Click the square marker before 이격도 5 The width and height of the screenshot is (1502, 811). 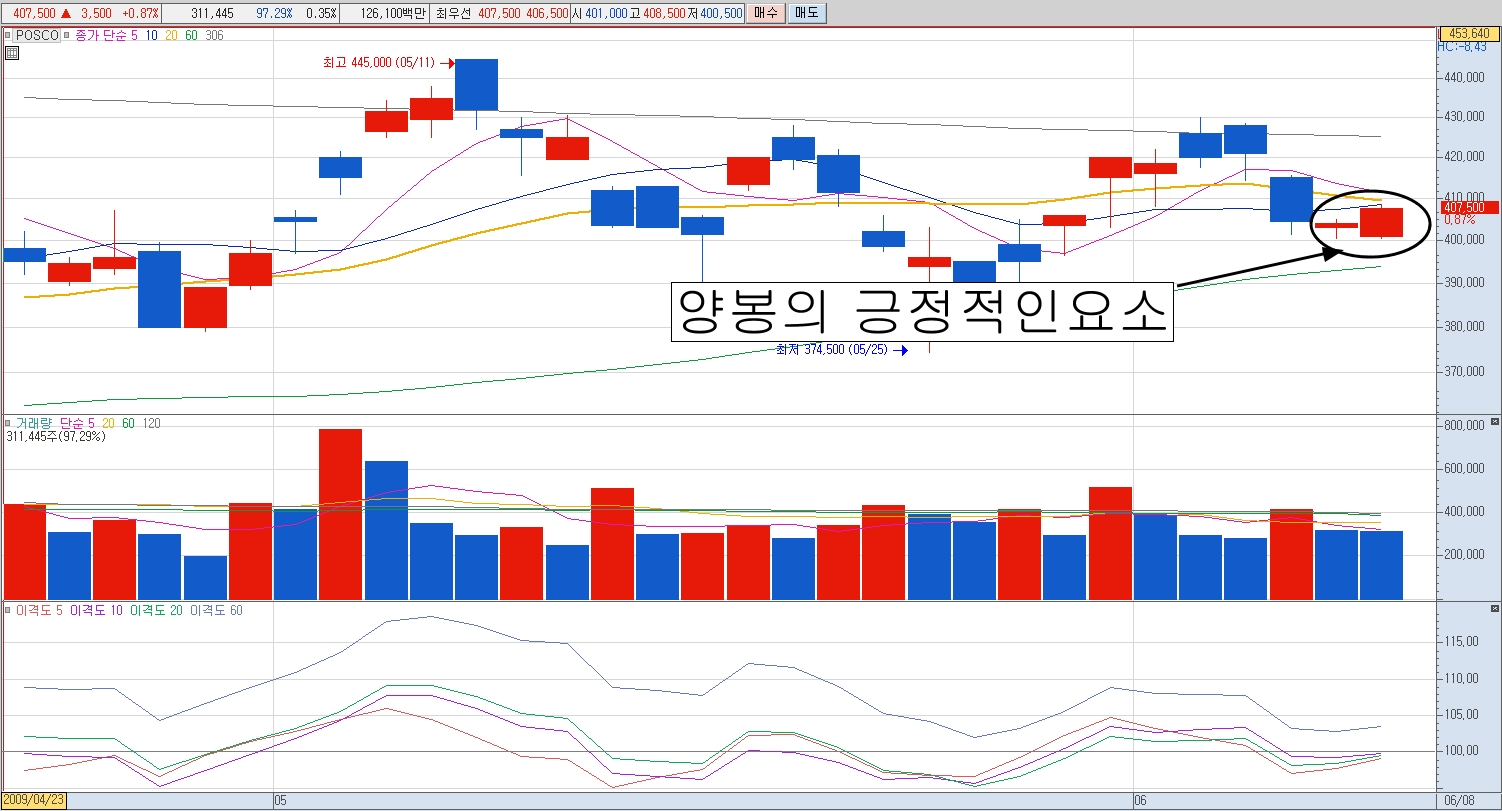tap(8, 610)
